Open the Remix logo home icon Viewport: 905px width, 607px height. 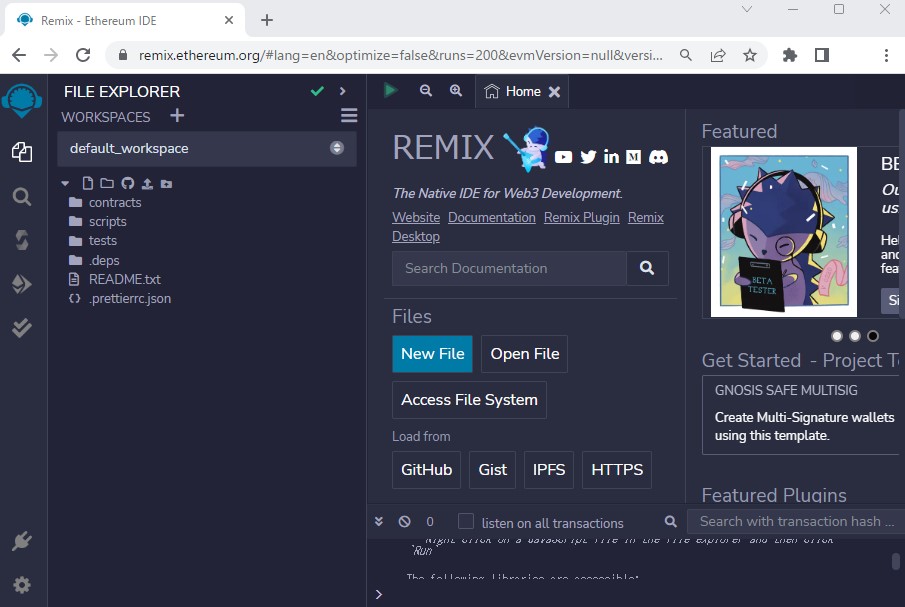pos(22,101)
